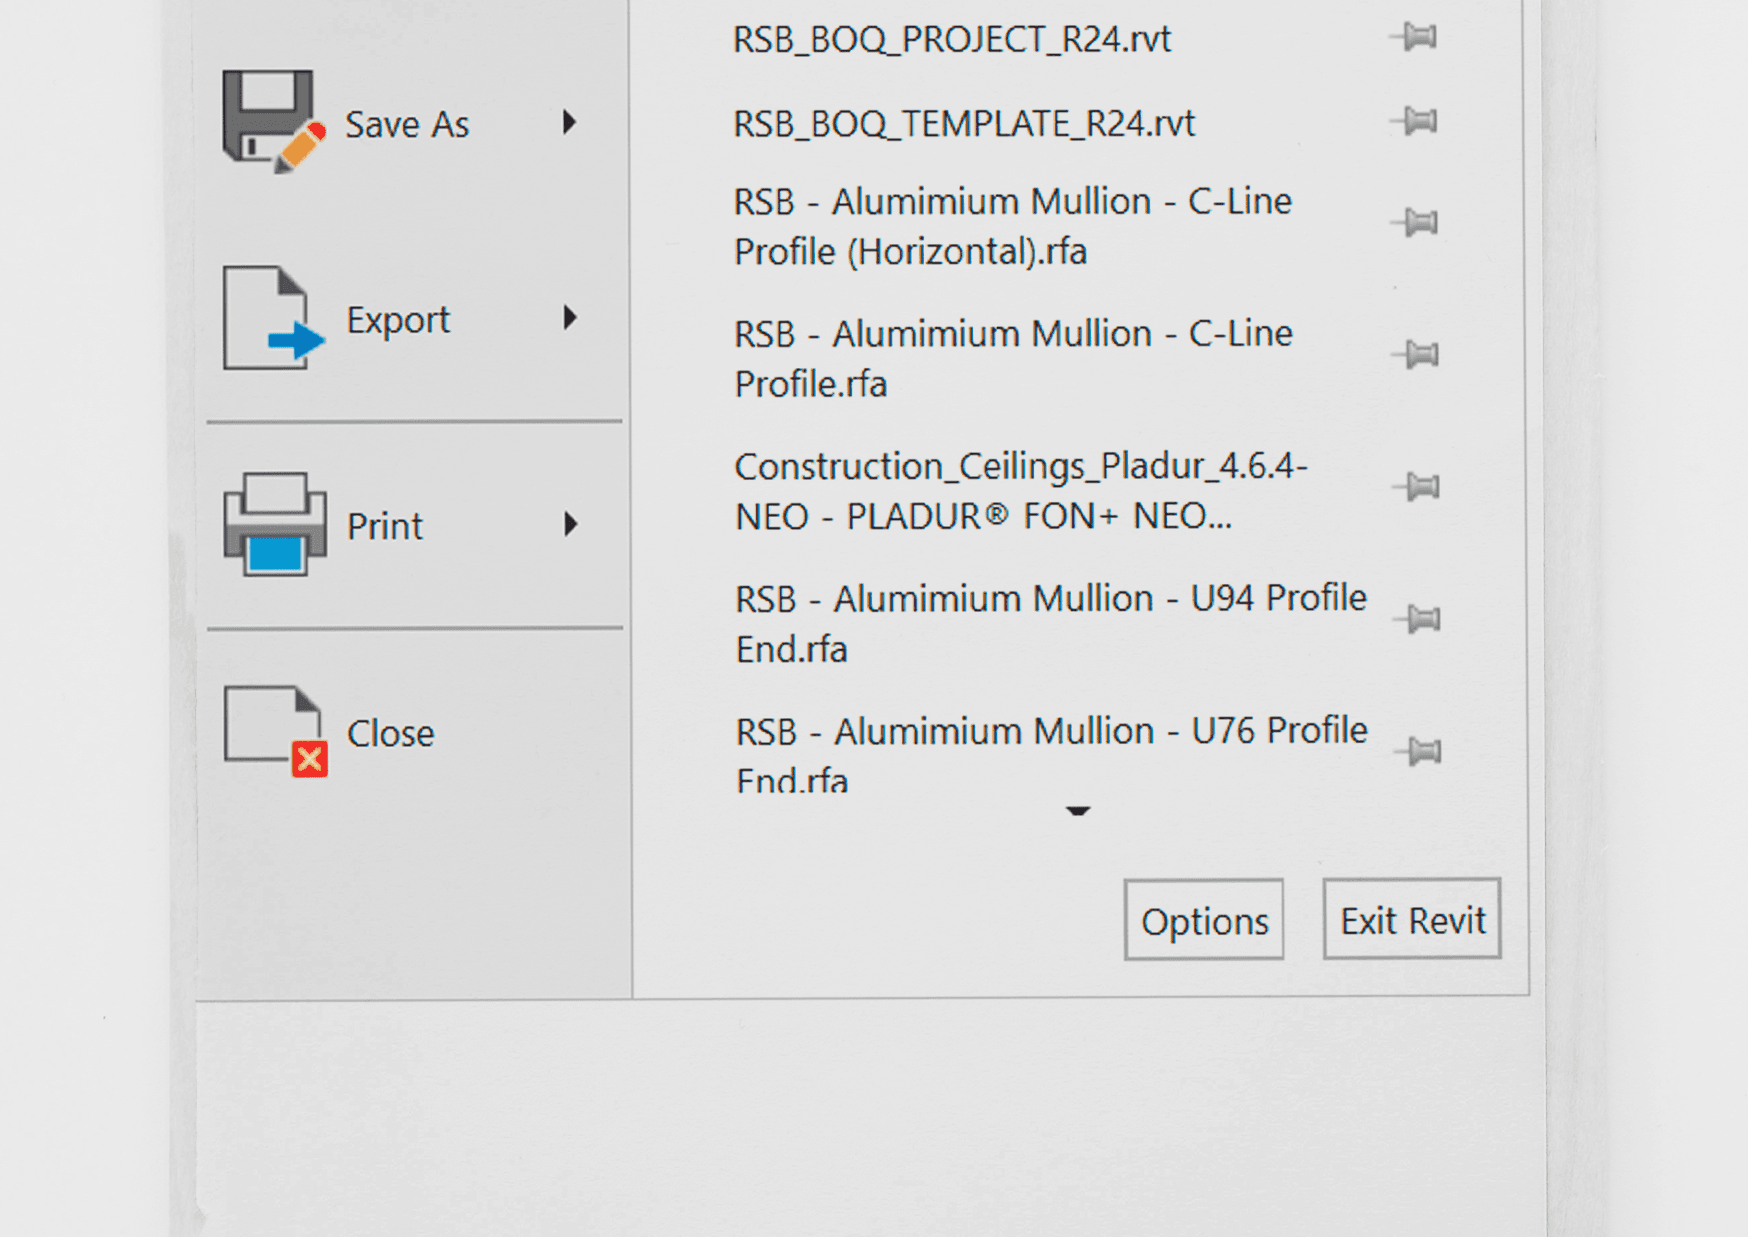Open RSB_BOQ_PROJECT_R24.rvt from recent documents
This screenshot has height=1237, width=1748.
pos(953,40)
